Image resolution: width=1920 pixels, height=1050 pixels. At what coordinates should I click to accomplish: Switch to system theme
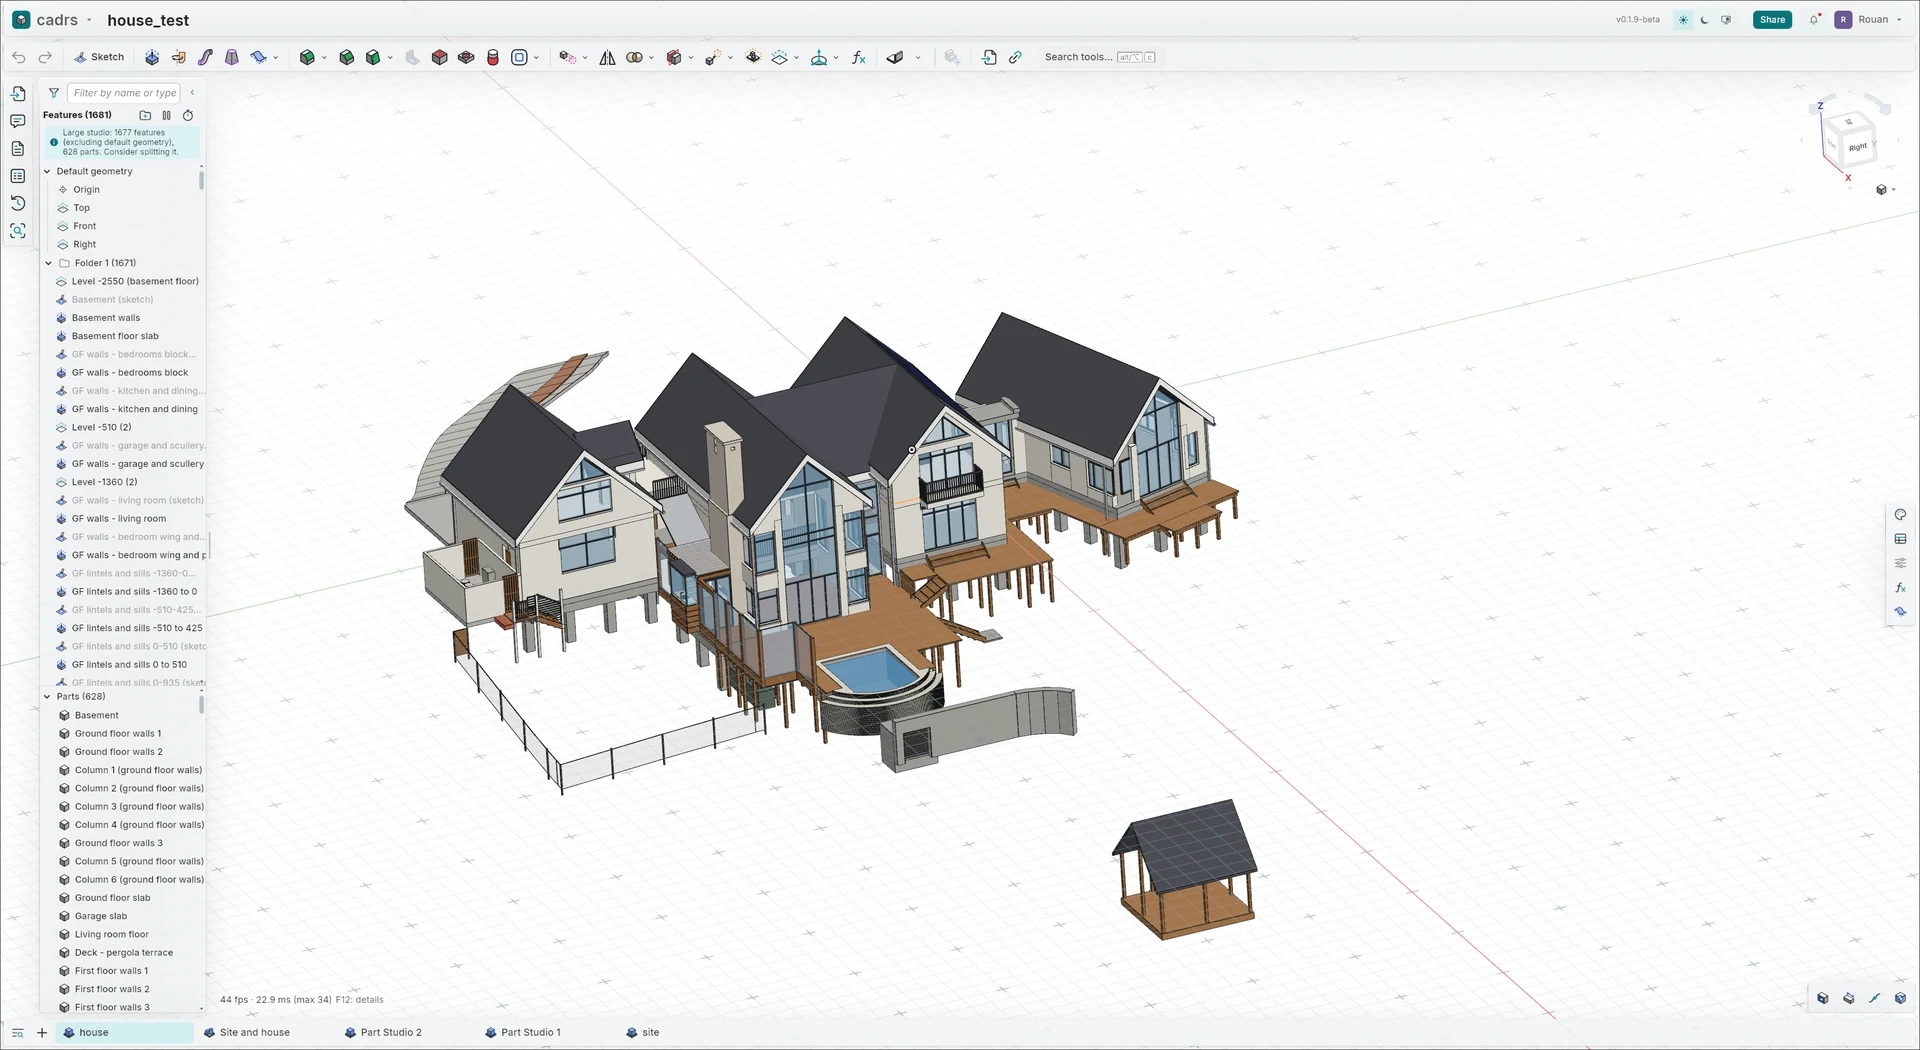pyautogui.click(x=1726, y=20)
